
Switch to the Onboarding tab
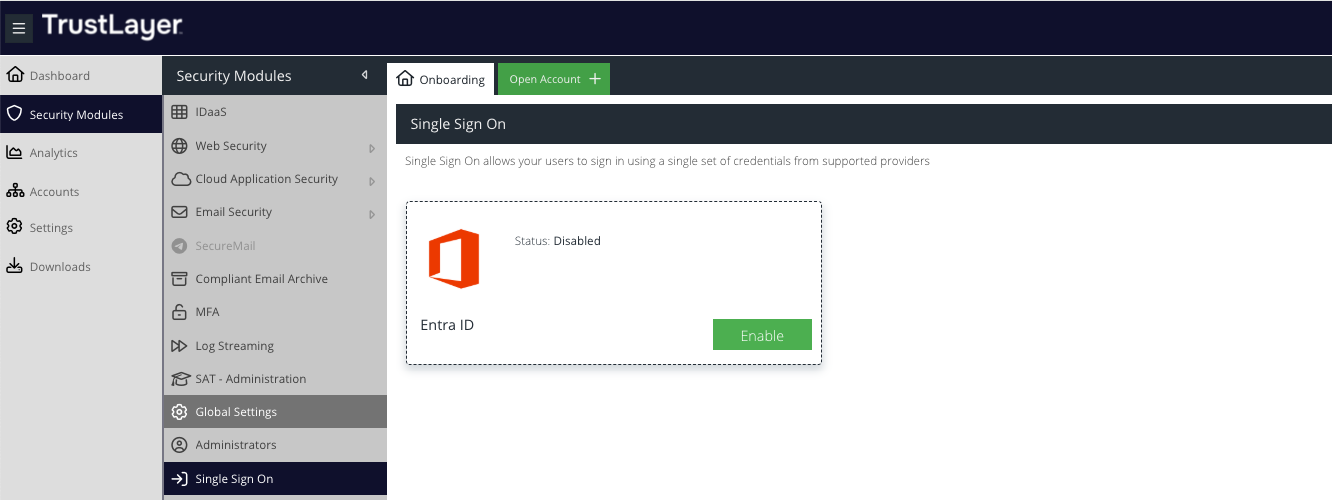[x=441, y=79]
